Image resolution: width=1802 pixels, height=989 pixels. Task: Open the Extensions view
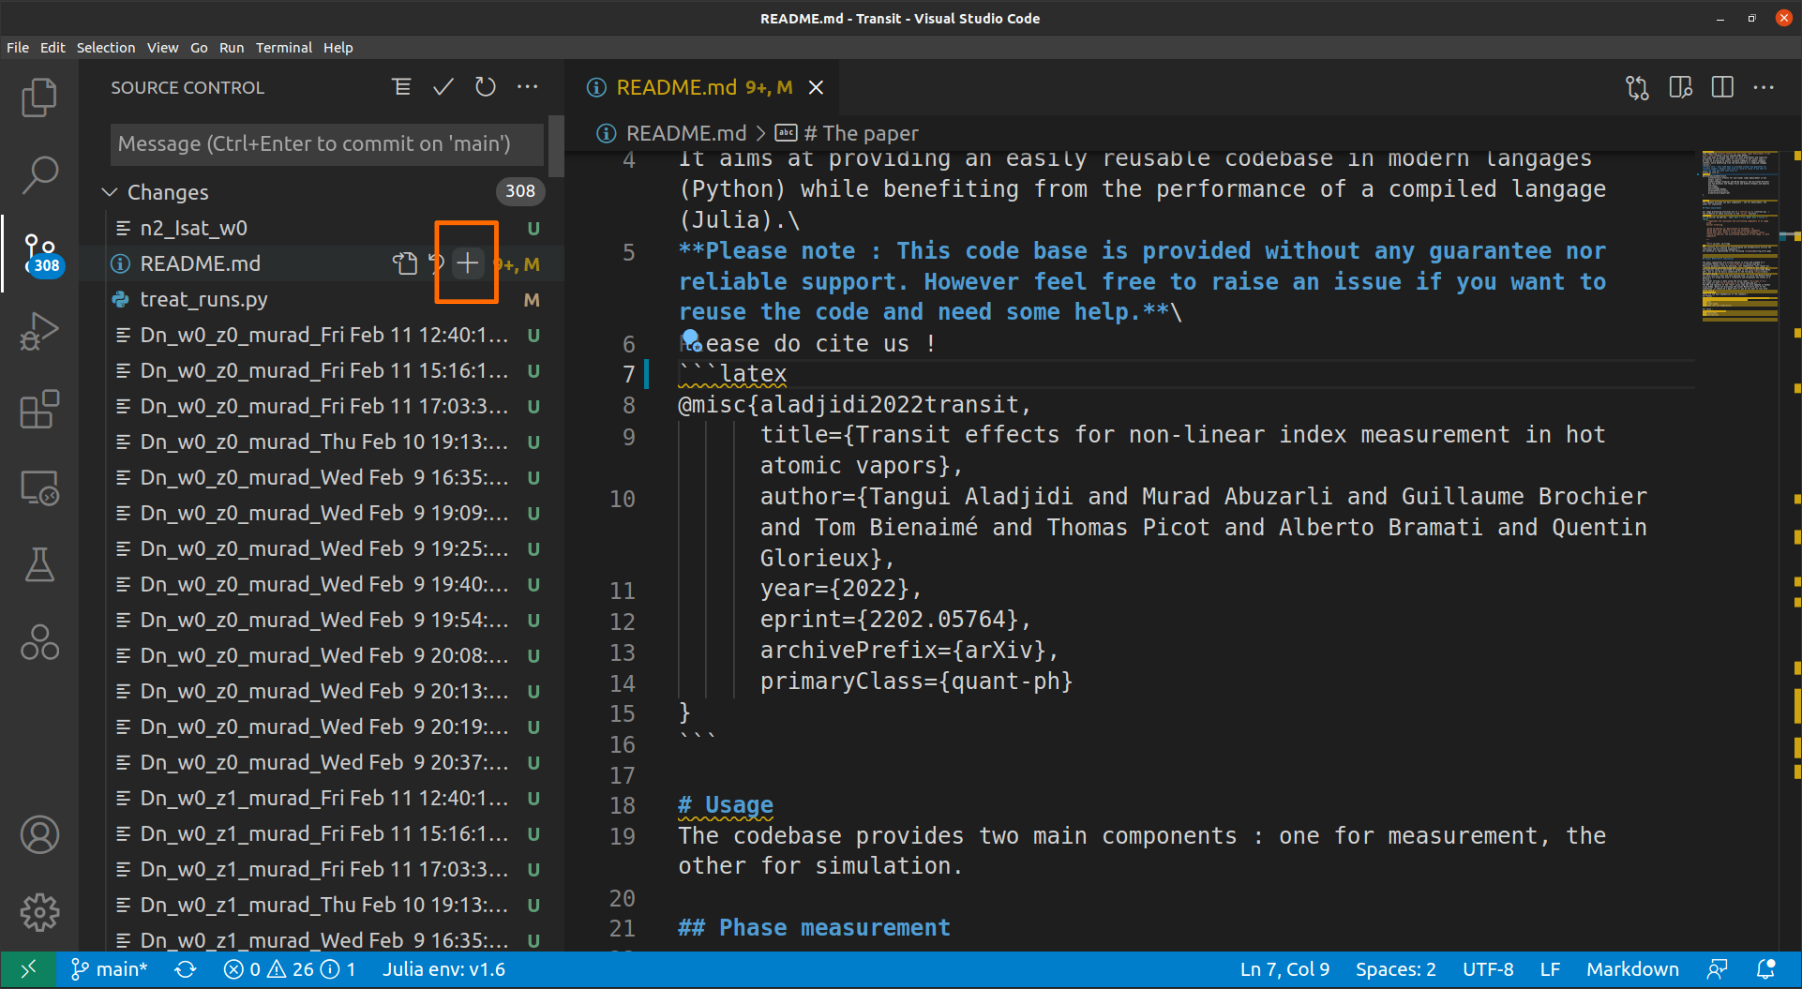pyautogui.click(x=39, y=409)
